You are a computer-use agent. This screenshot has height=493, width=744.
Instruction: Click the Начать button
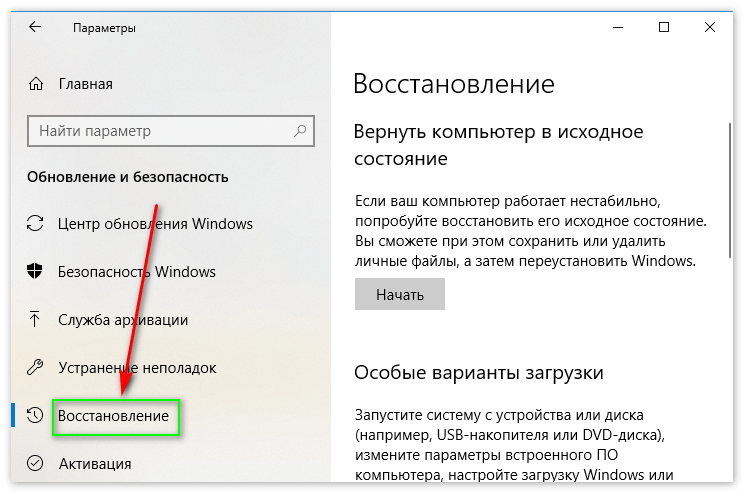400,294
